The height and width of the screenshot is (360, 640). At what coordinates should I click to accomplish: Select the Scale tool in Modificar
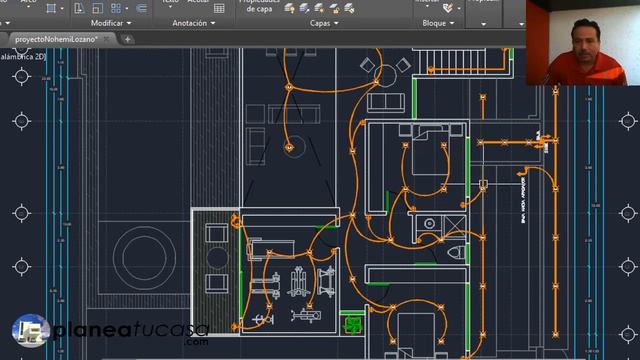98,8
